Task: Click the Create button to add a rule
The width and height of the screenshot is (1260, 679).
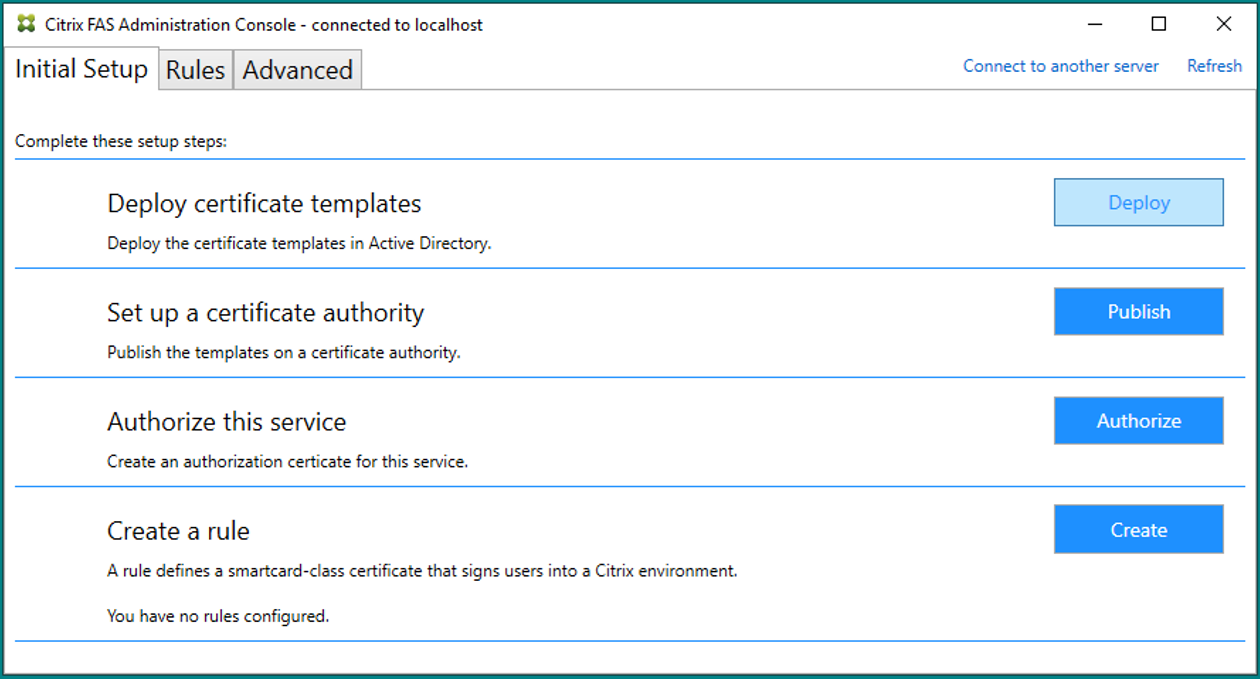Action: click(1138, 530)
